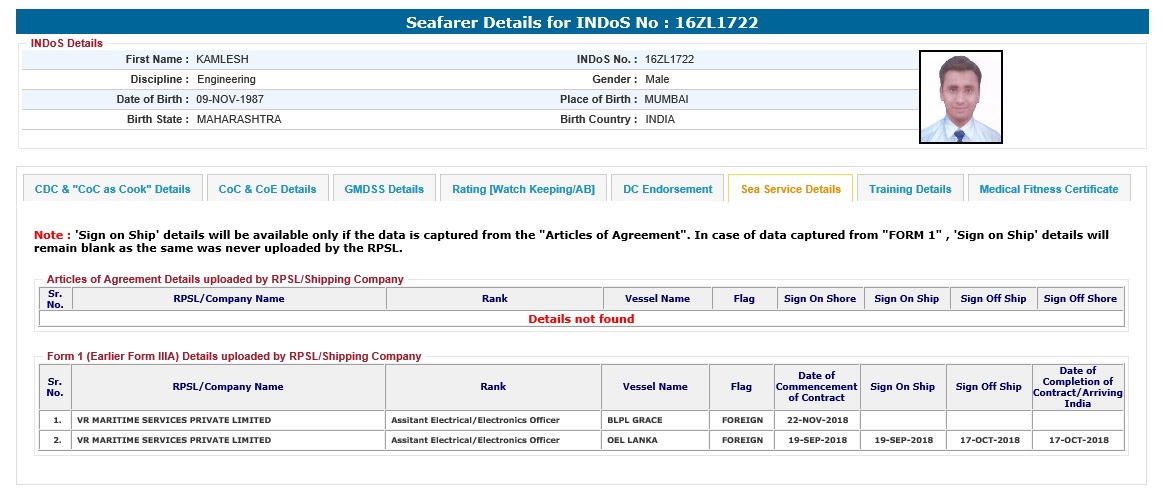Open the GMDSS Details tab
Viewport: 1170px width, 499px height.
(x=384, y=189)
